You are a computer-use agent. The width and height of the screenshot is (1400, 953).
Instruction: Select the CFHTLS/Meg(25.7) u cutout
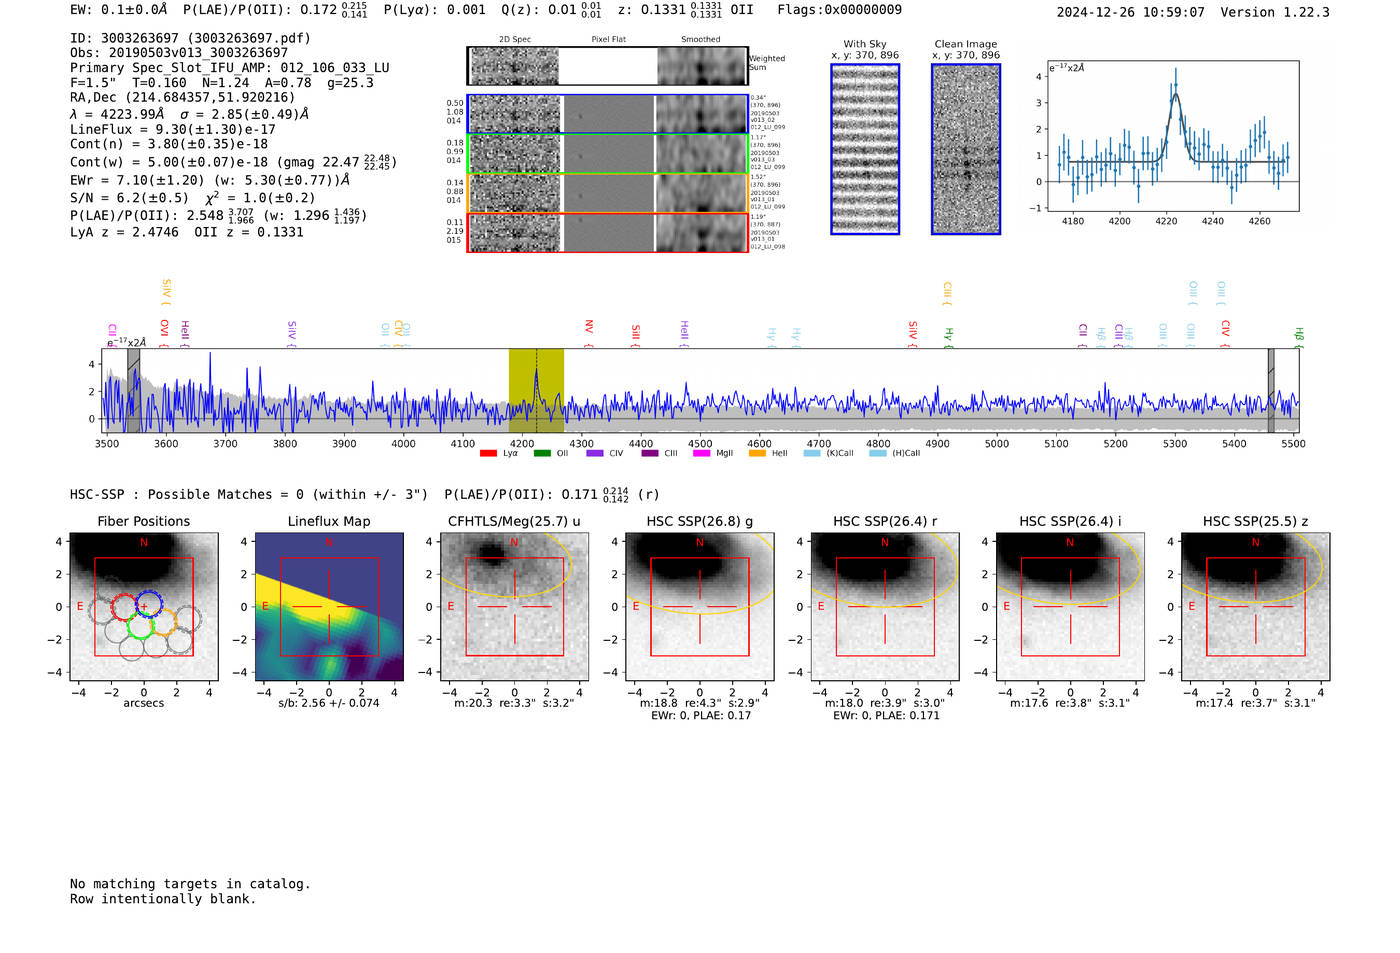(515, 607)
